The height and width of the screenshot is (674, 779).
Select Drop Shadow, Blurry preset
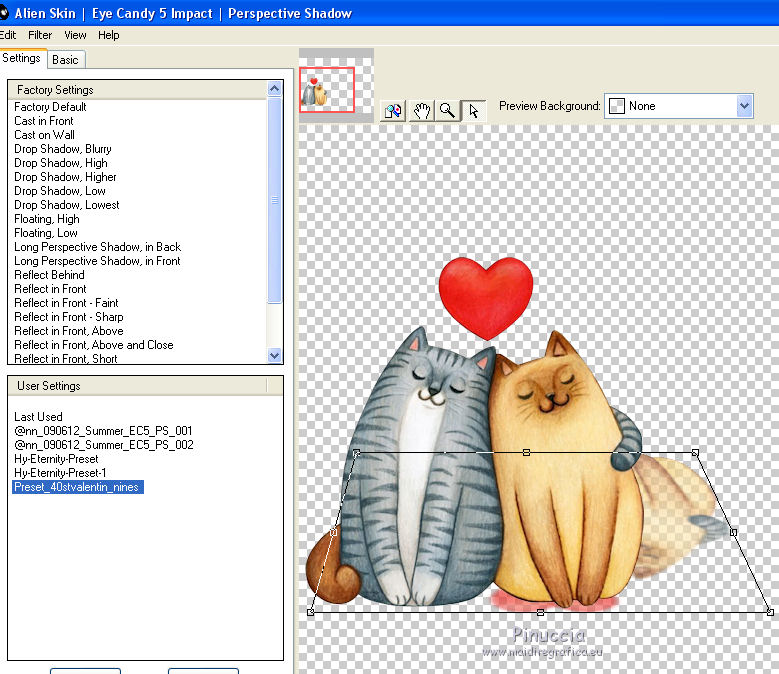tap(63, 149)
